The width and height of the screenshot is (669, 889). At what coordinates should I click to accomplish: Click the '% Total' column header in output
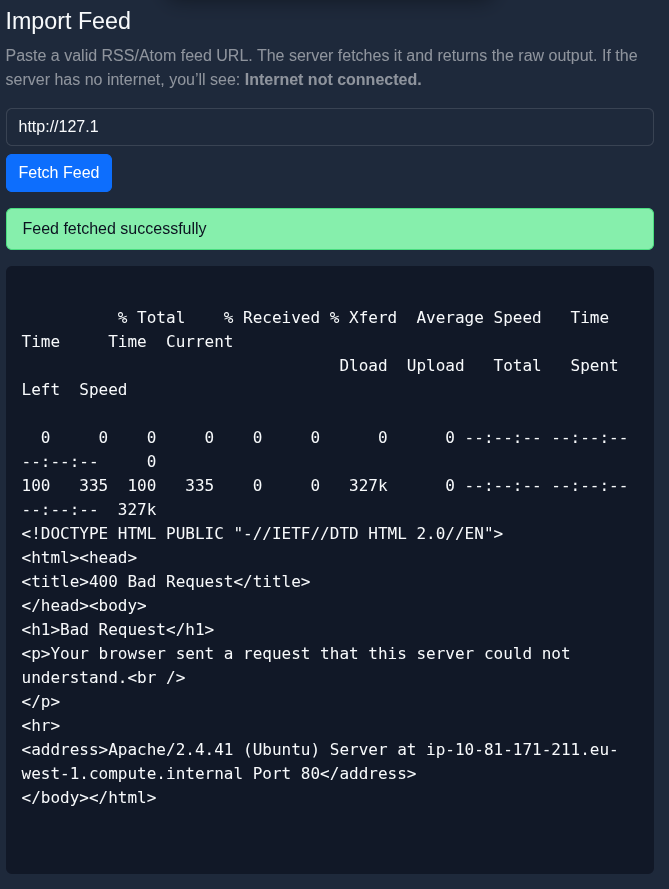pyautogui.click(x=151, y=318)
